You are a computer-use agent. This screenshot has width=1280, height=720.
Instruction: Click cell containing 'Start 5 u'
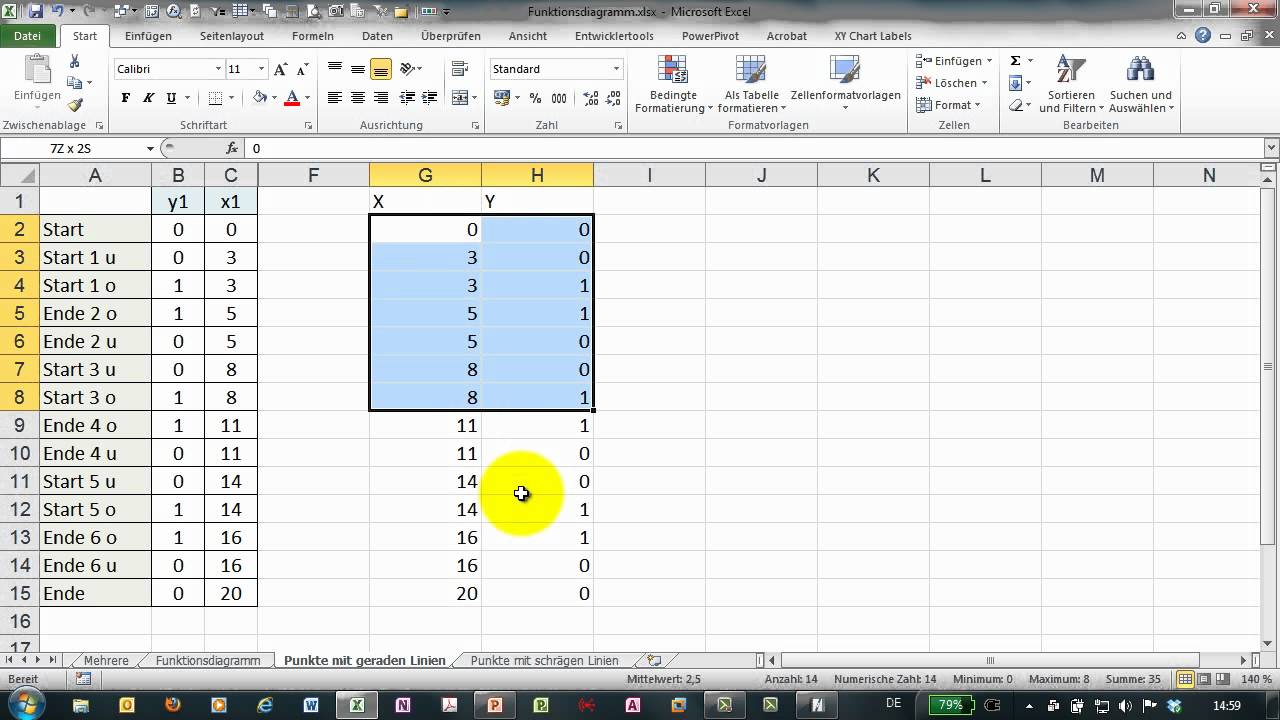pyautogui.click(x=95, y=481)
